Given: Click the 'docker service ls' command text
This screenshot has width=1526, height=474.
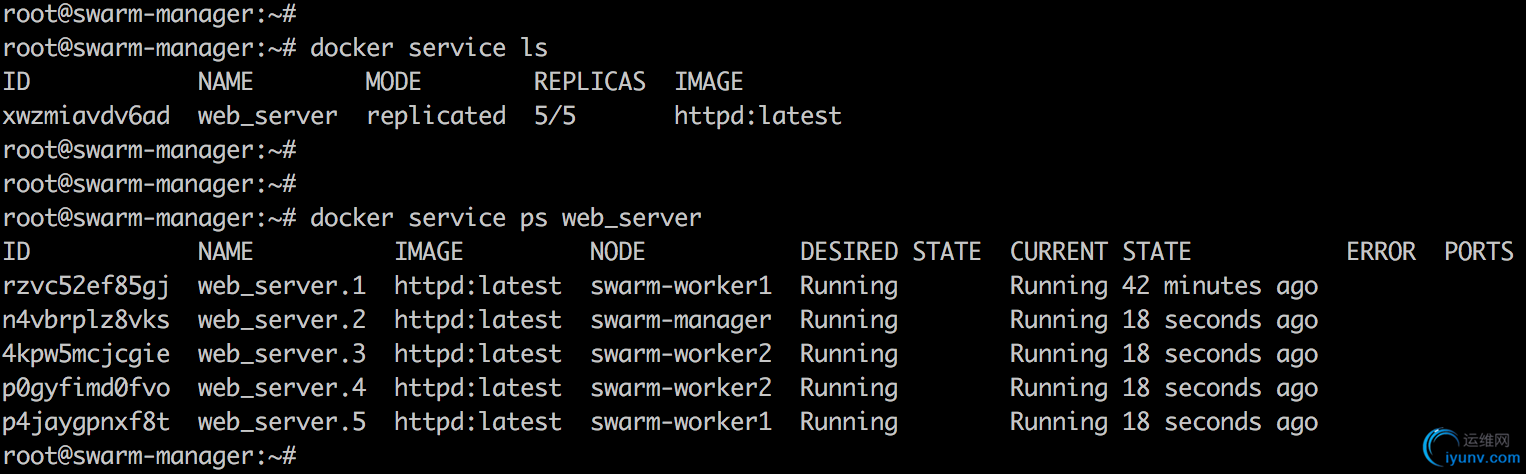Looking at the screenshot, I should pyautogui.click(x=429, y=48).
